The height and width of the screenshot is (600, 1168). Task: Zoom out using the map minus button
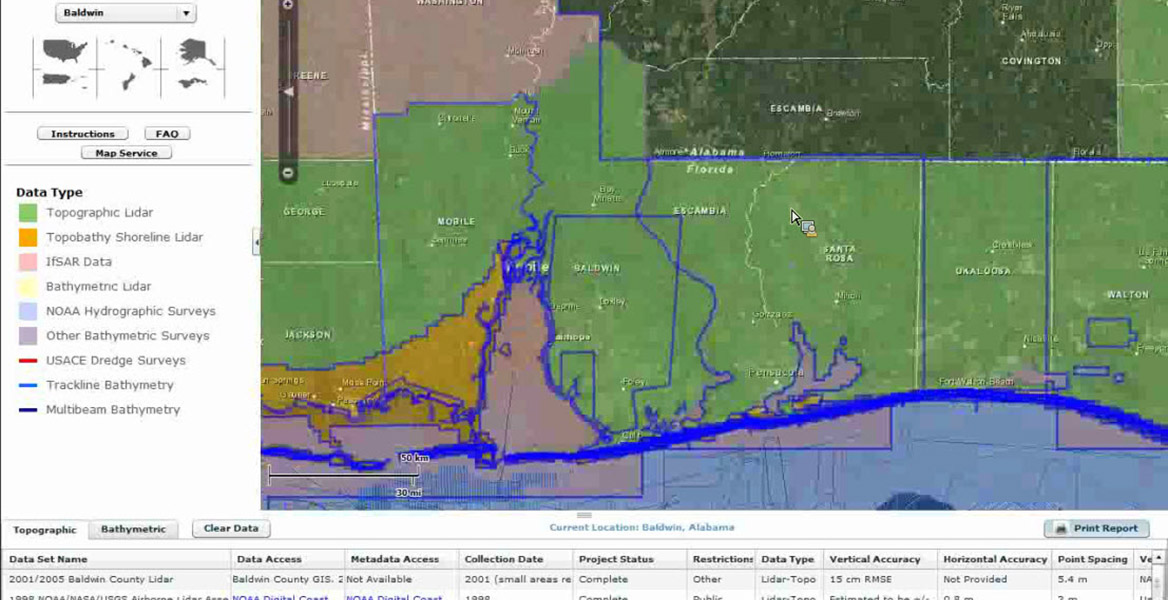(x=288, y=173)
